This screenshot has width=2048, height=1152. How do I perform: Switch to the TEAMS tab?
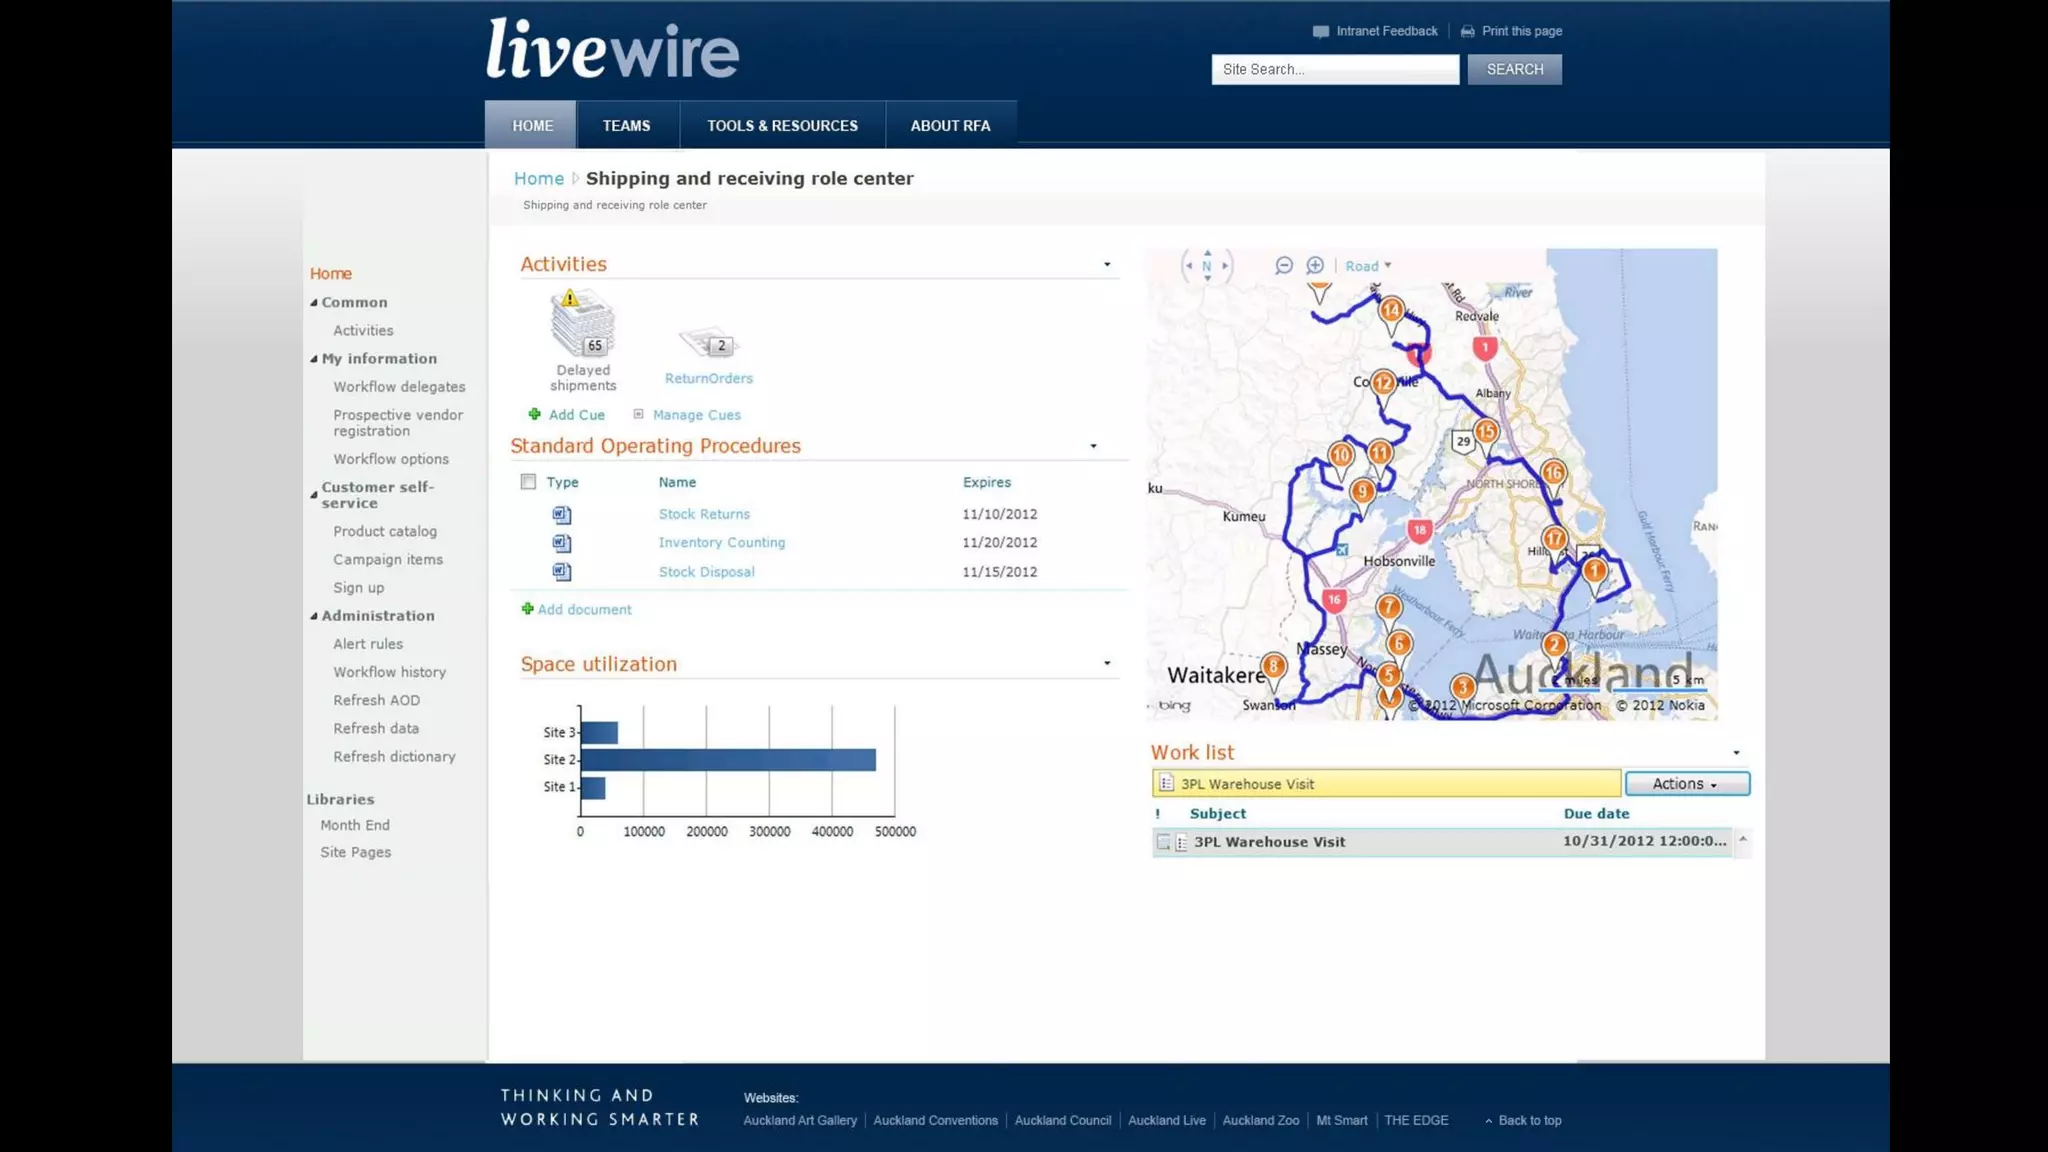click(626, 126)
